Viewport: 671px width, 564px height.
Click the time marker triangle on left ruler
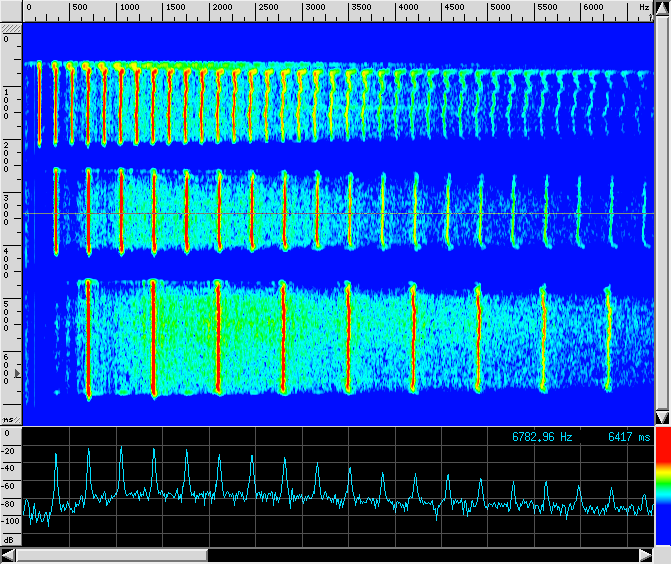coord(15,372)
